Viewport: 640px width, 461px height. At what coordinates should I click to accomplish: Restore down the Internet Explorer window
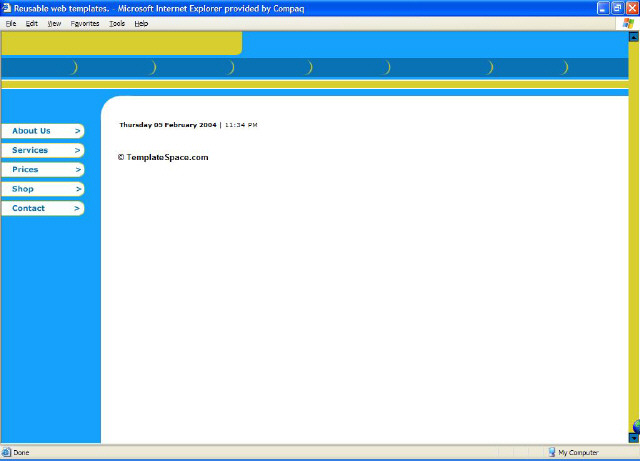(x=617, y=8)
